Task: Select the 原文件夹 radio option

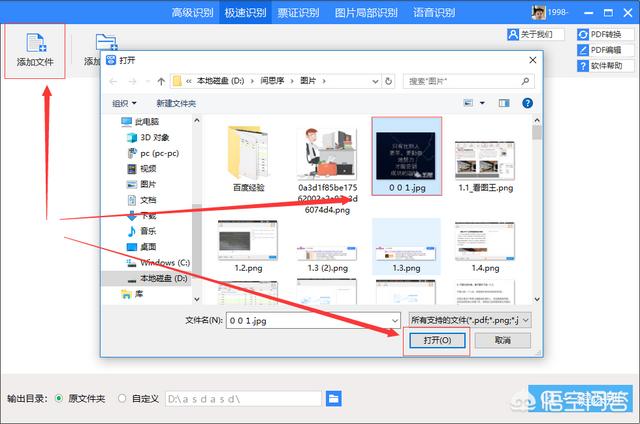Action: pyautogui.click(x=59, y=398)
